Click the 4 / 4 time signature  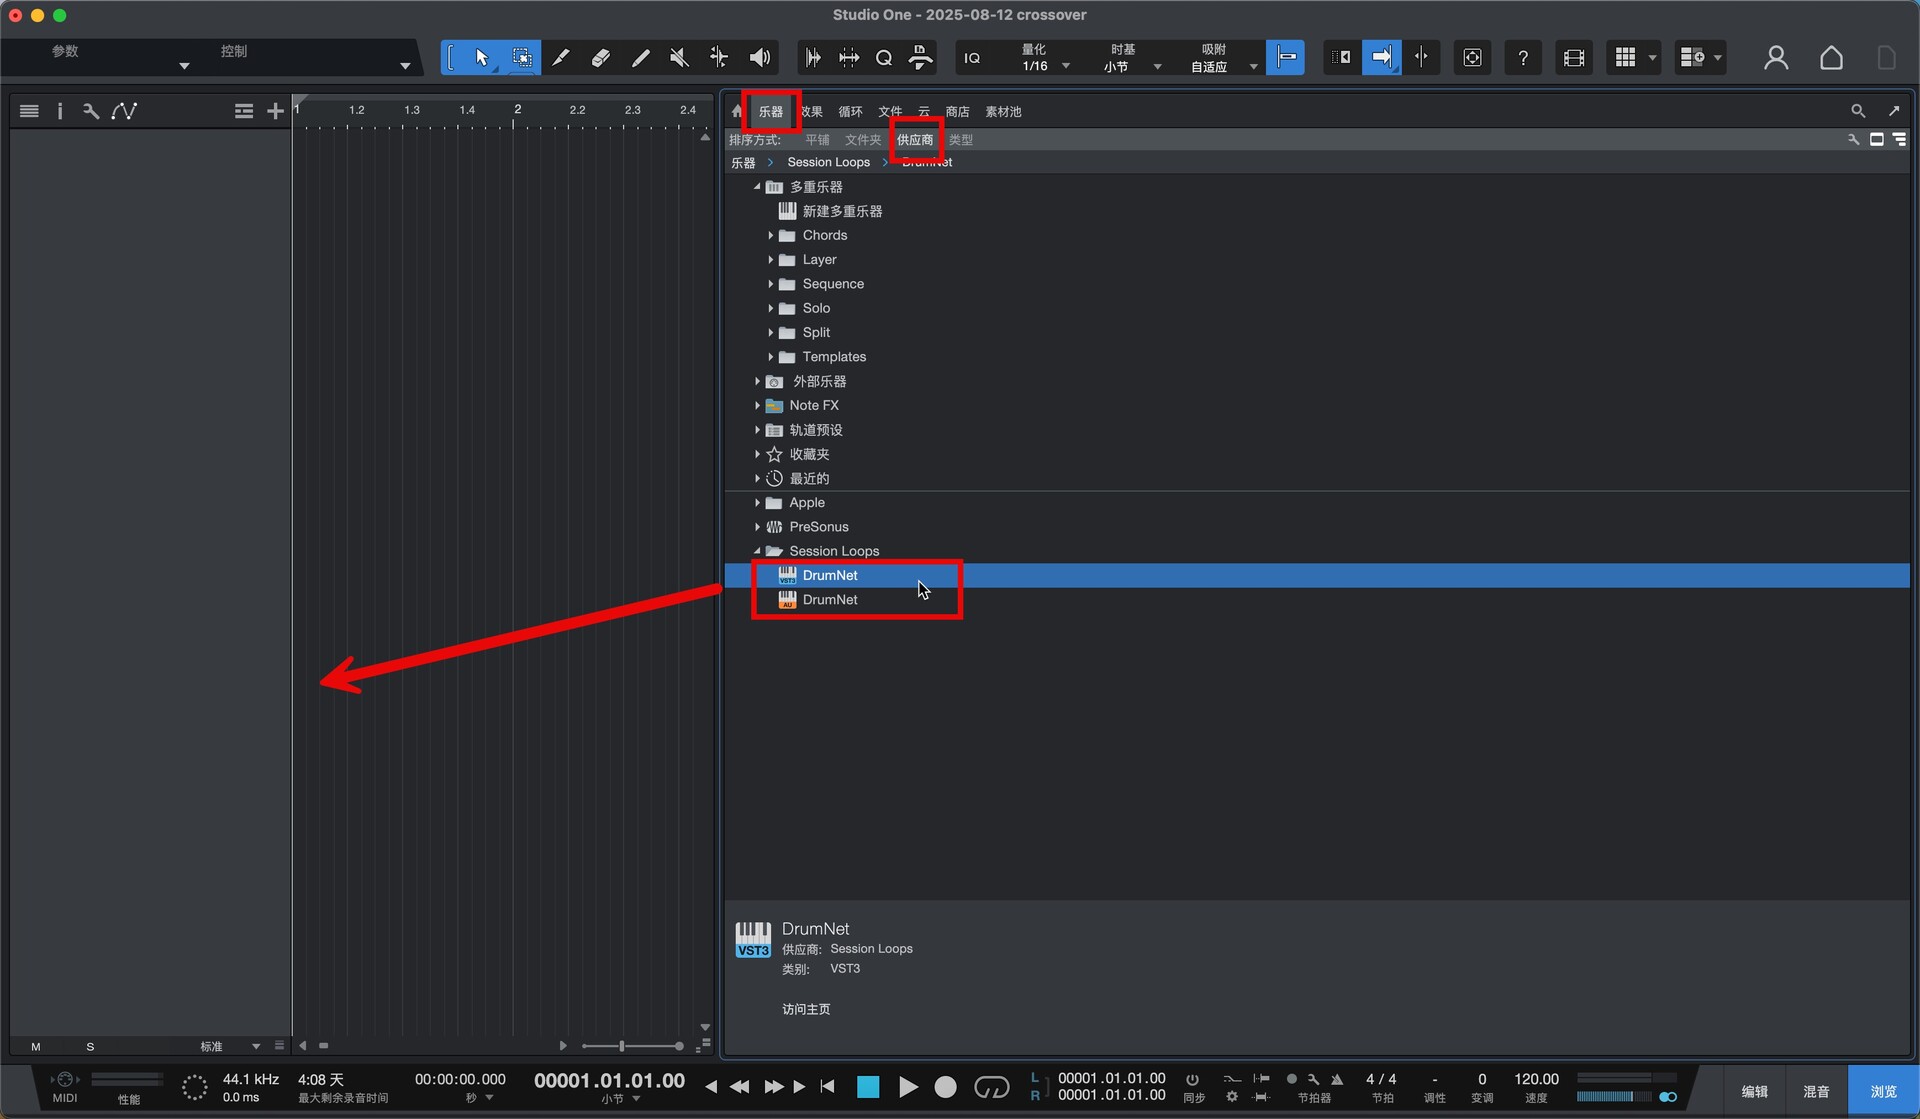(1381, 1079)
